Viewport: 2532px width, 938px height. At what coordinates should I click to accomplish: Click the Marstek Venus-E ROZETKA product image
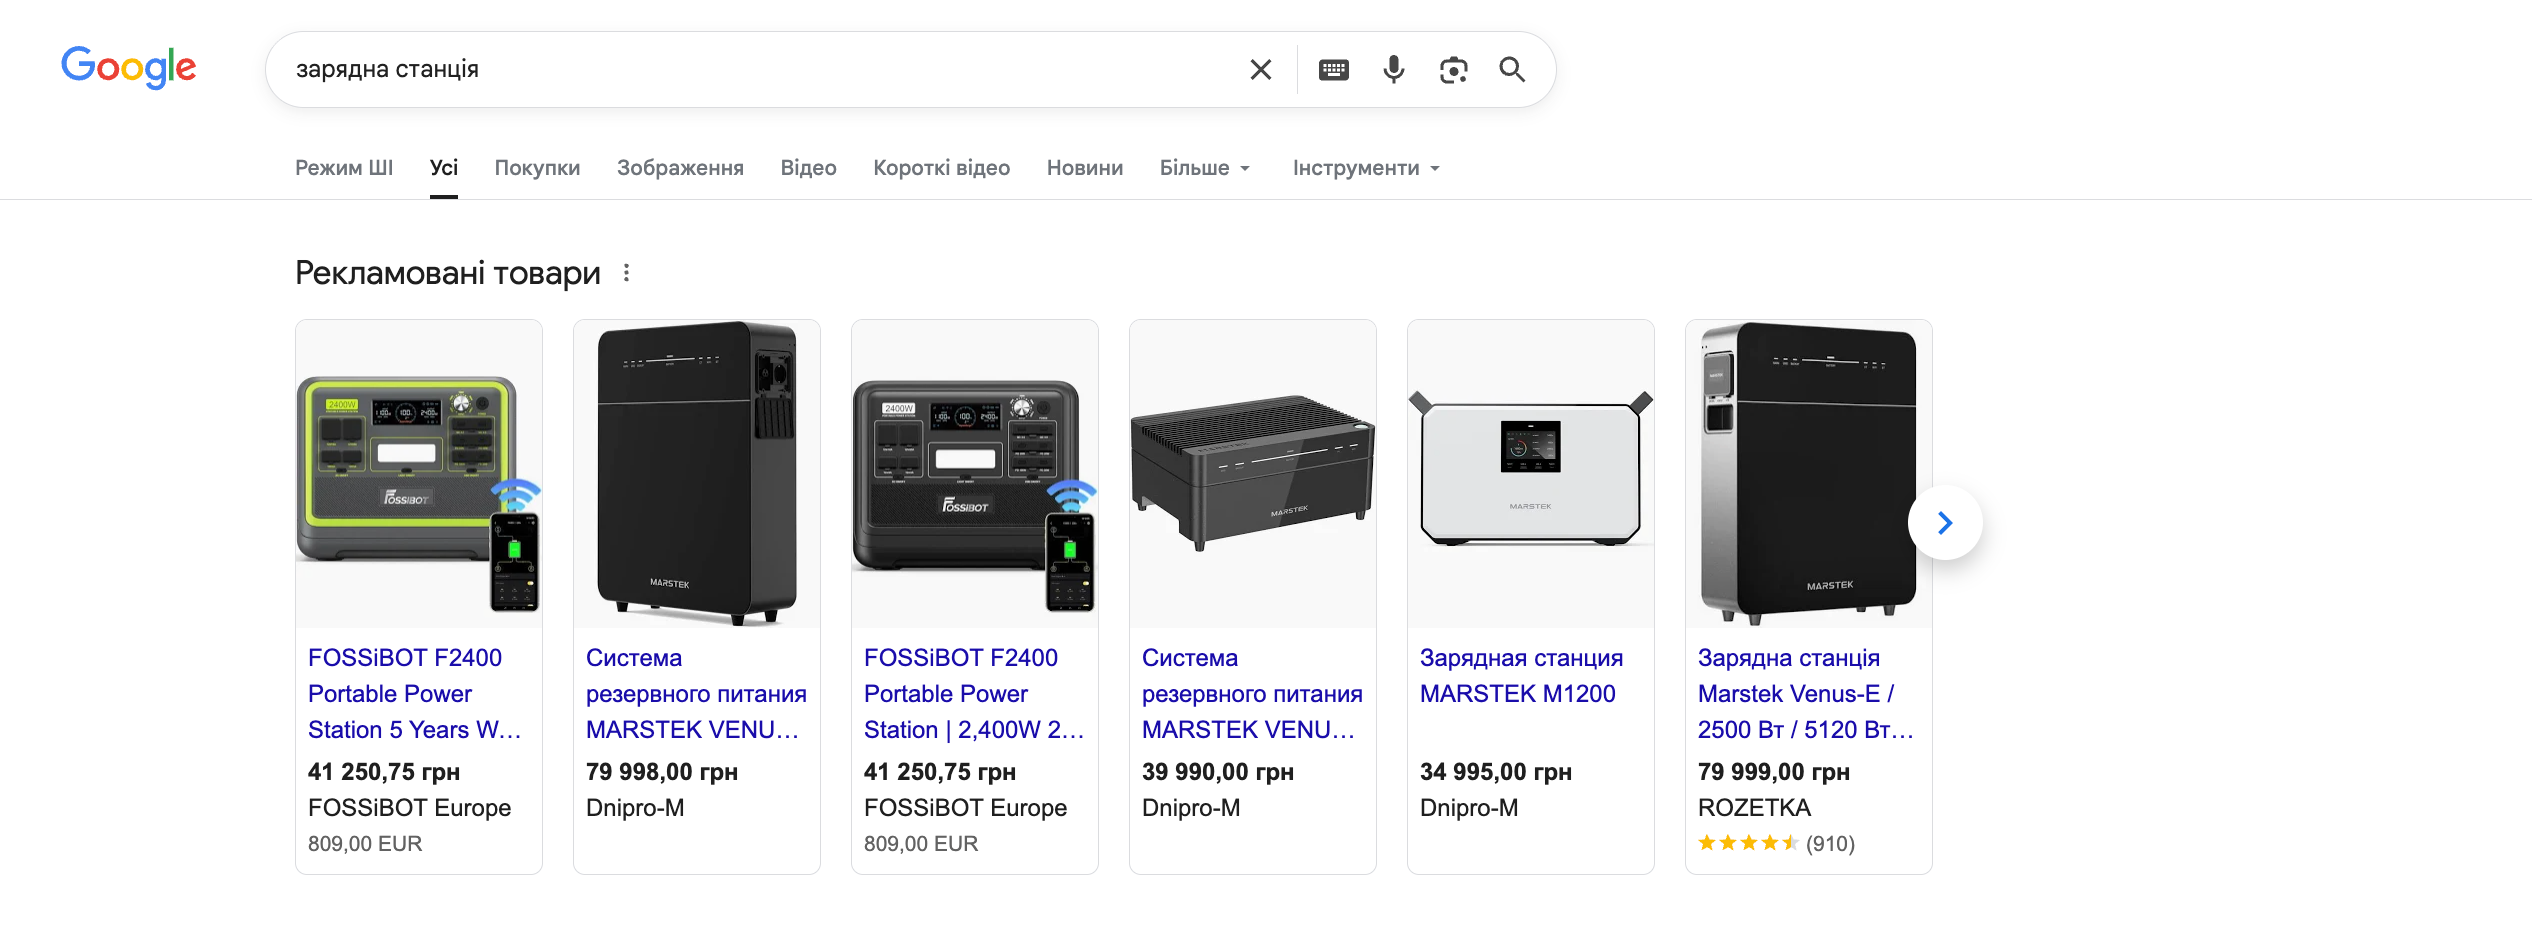[x=1809, y=474]
